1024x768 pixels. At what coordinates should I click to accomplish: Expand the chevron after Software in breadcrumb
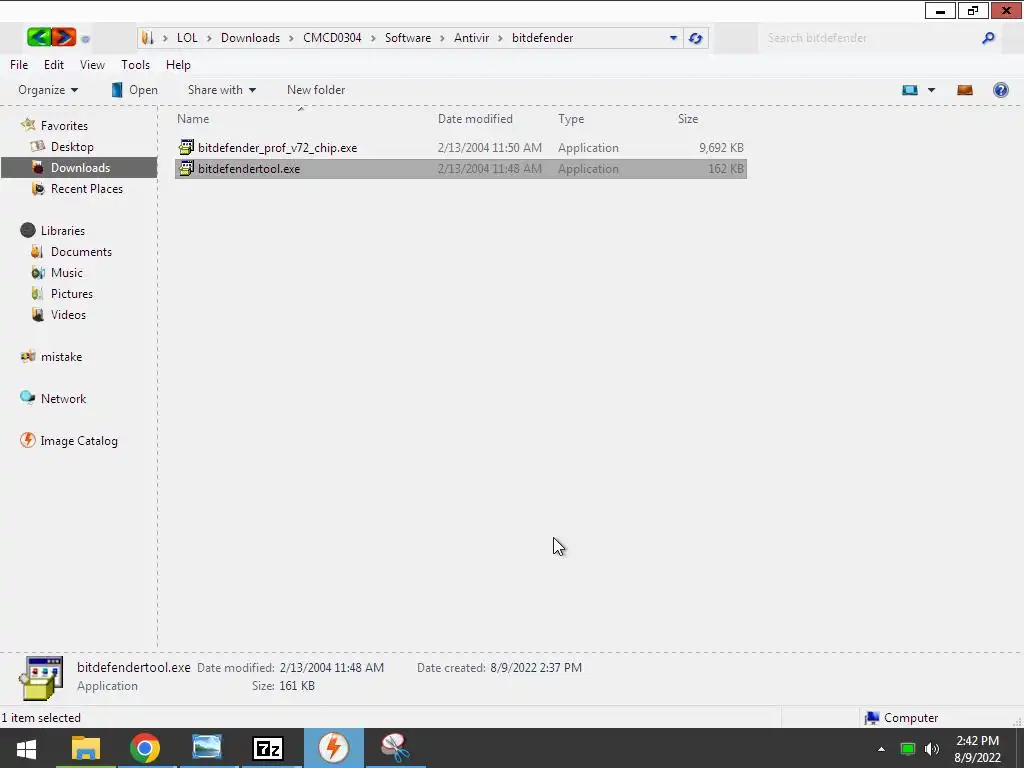click(x=442, y=38)
